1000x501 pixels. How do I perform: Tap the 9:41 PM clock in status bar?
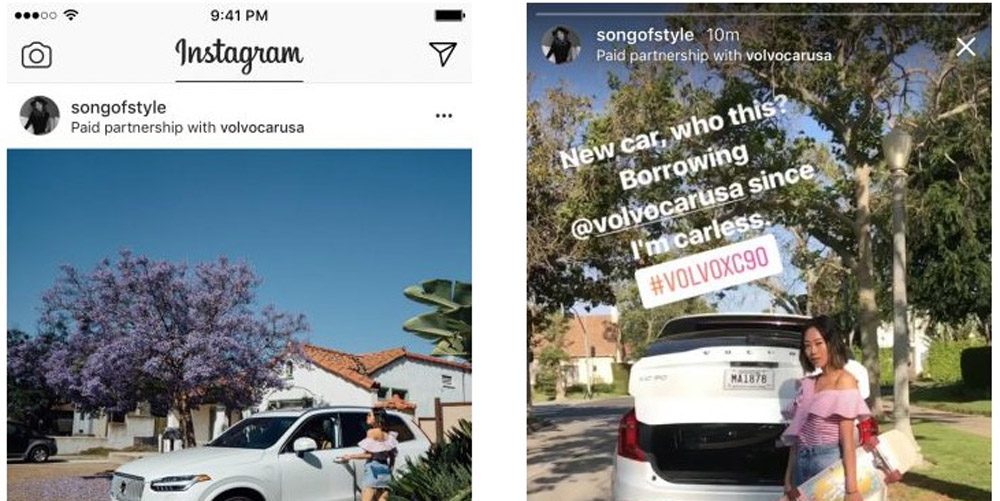239,15
